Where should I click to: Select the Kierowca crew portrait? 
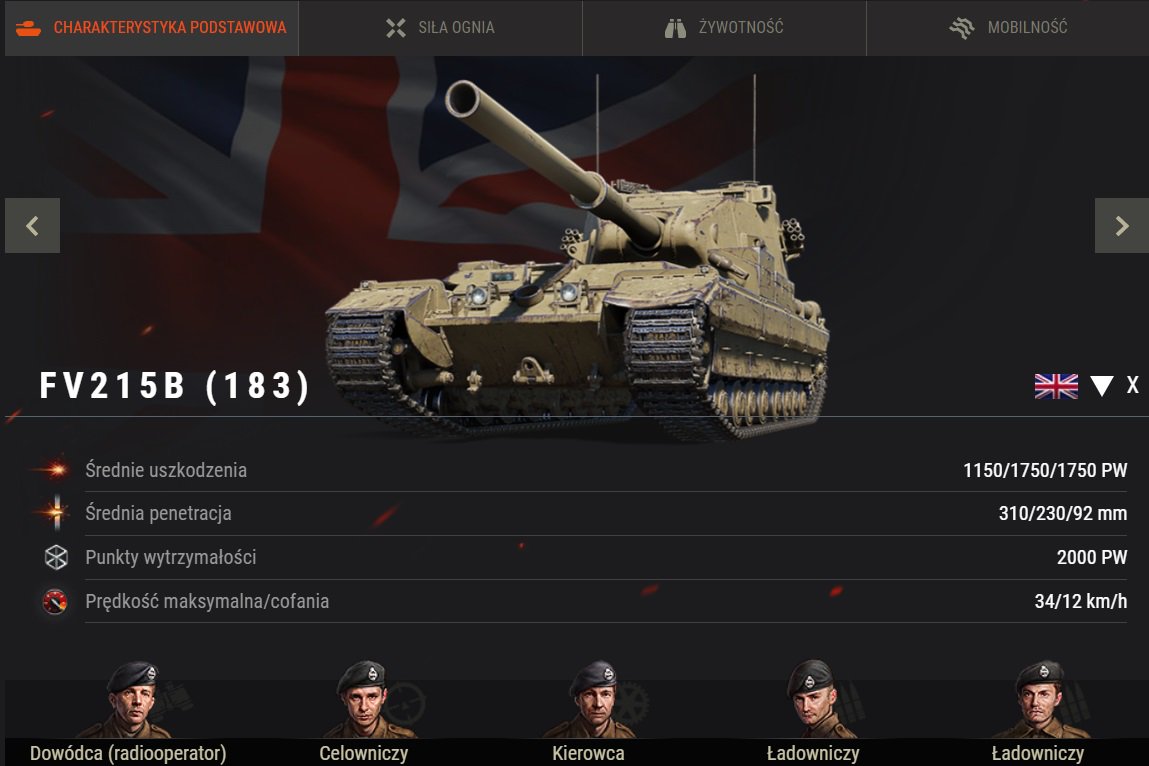[x=595, y=700]
